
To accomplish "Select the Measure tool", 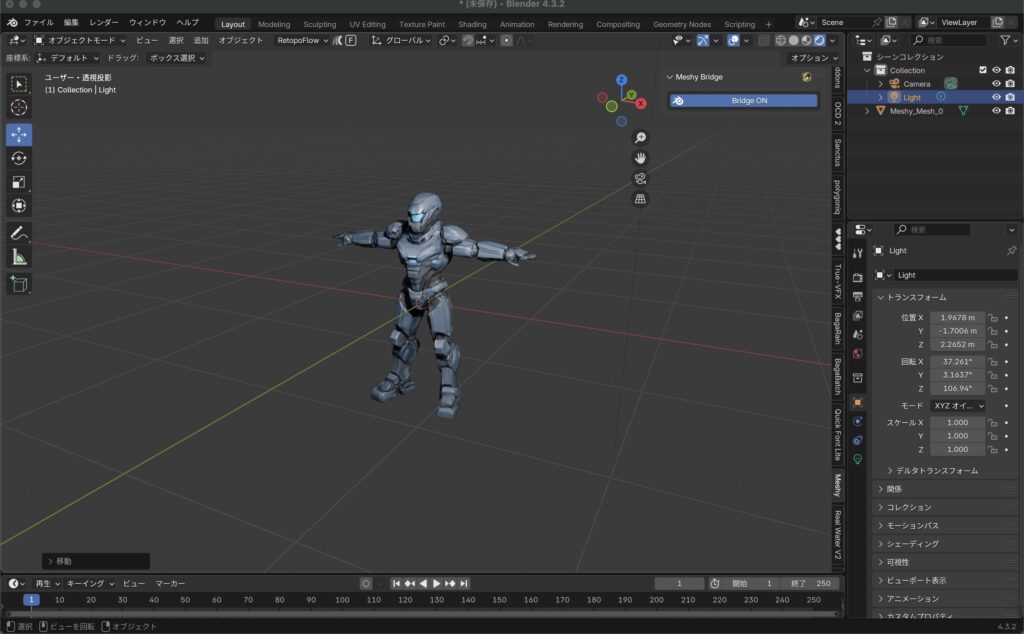I will [x=19, y=257].
